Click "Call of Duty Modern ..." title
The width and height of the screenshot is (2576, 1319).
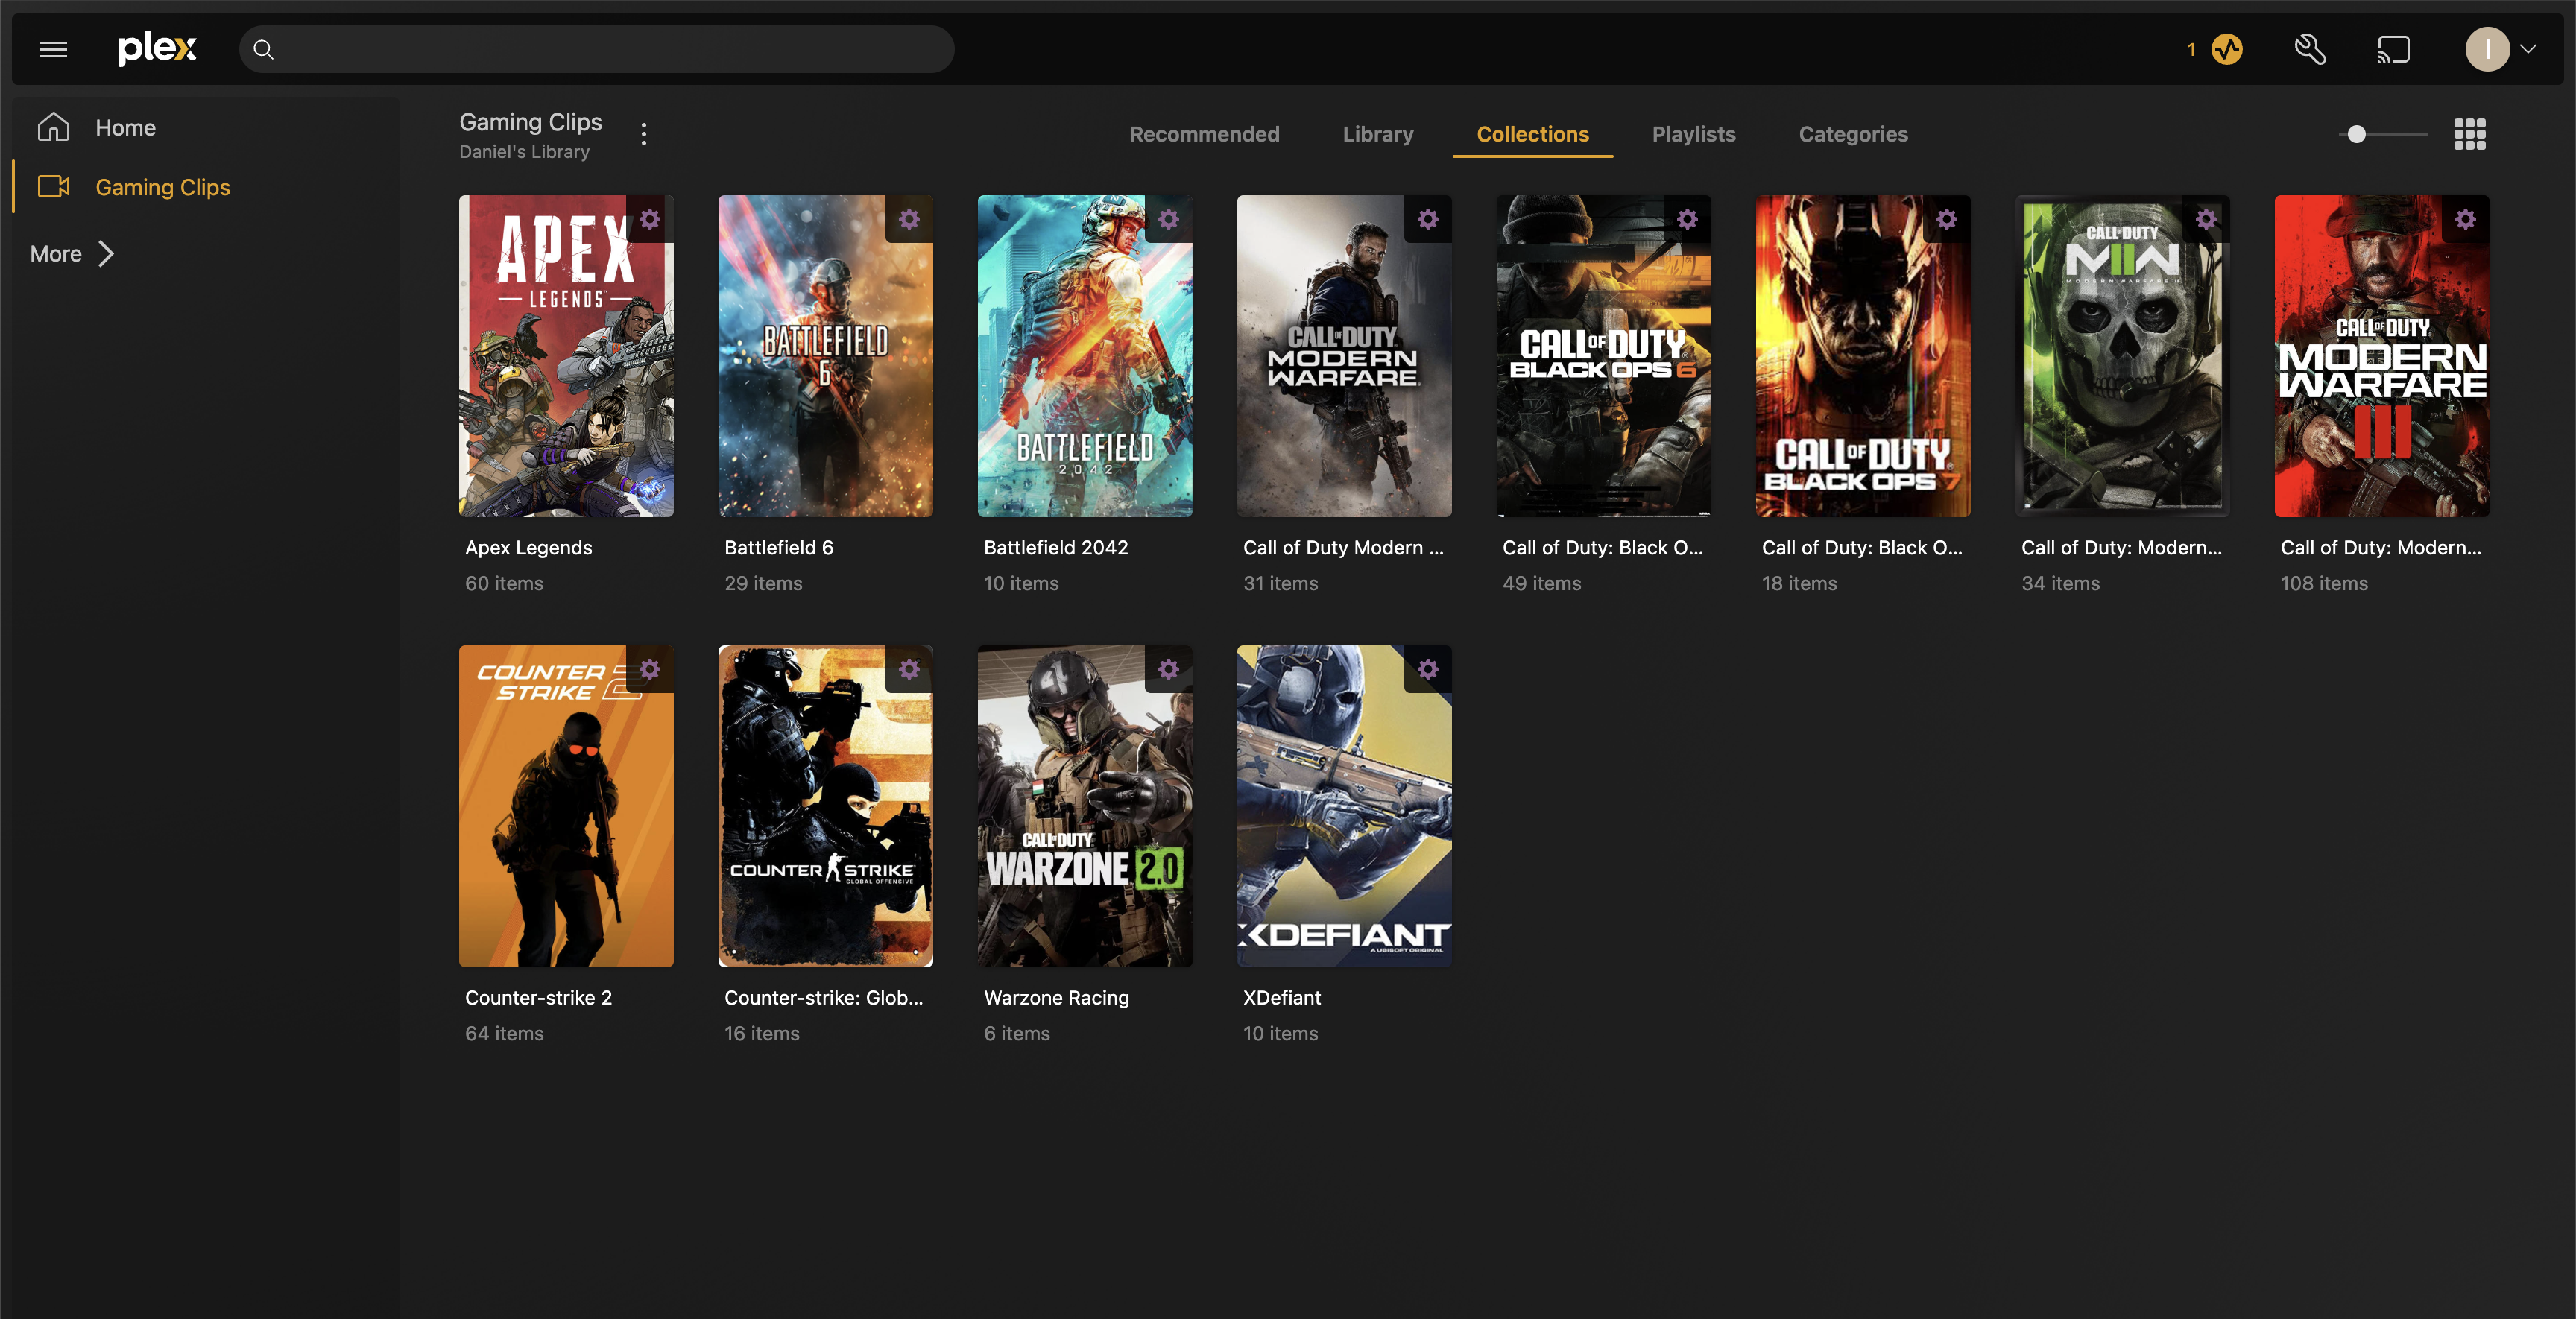pos(1343,547)
